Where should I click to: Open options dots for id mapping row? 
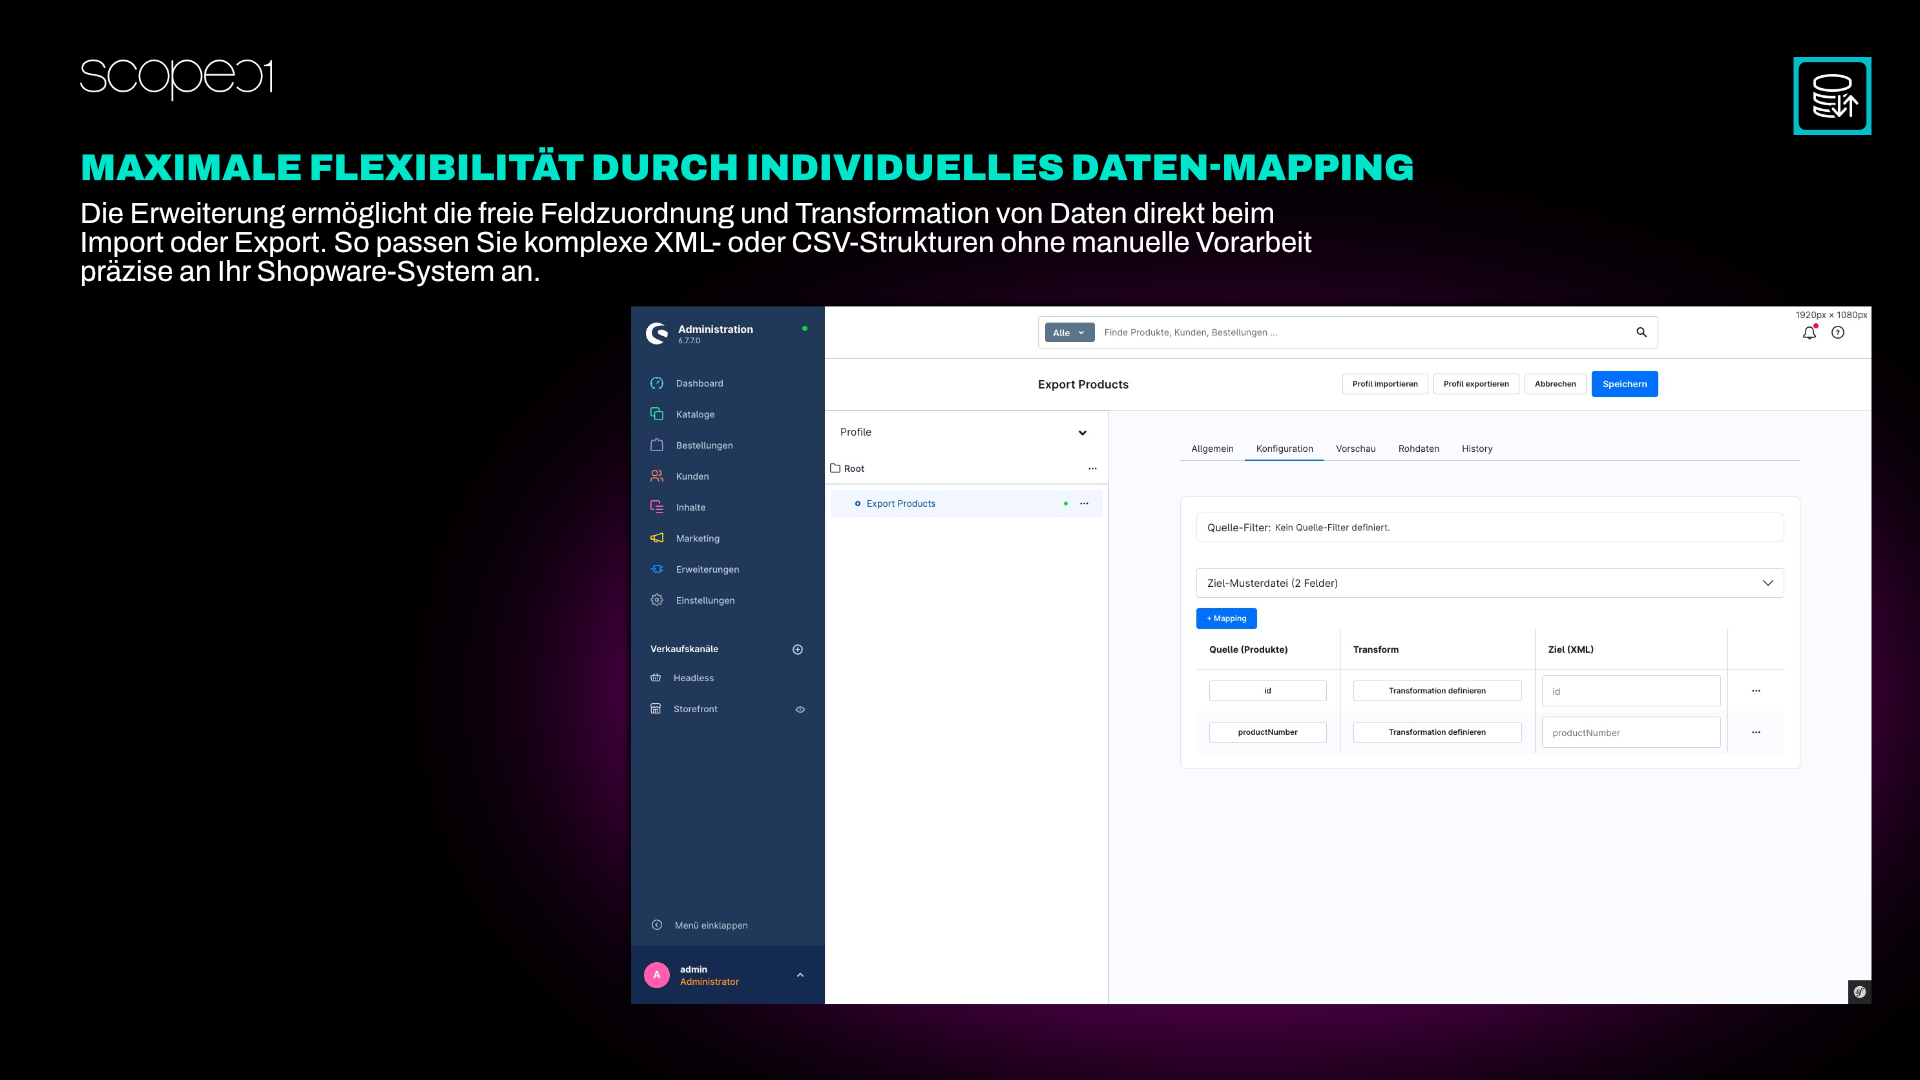click(x=1756, y=691)
